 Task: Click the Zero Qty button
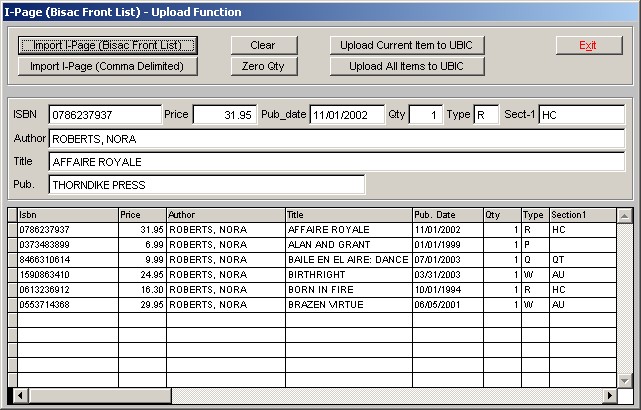click(264, 66)
